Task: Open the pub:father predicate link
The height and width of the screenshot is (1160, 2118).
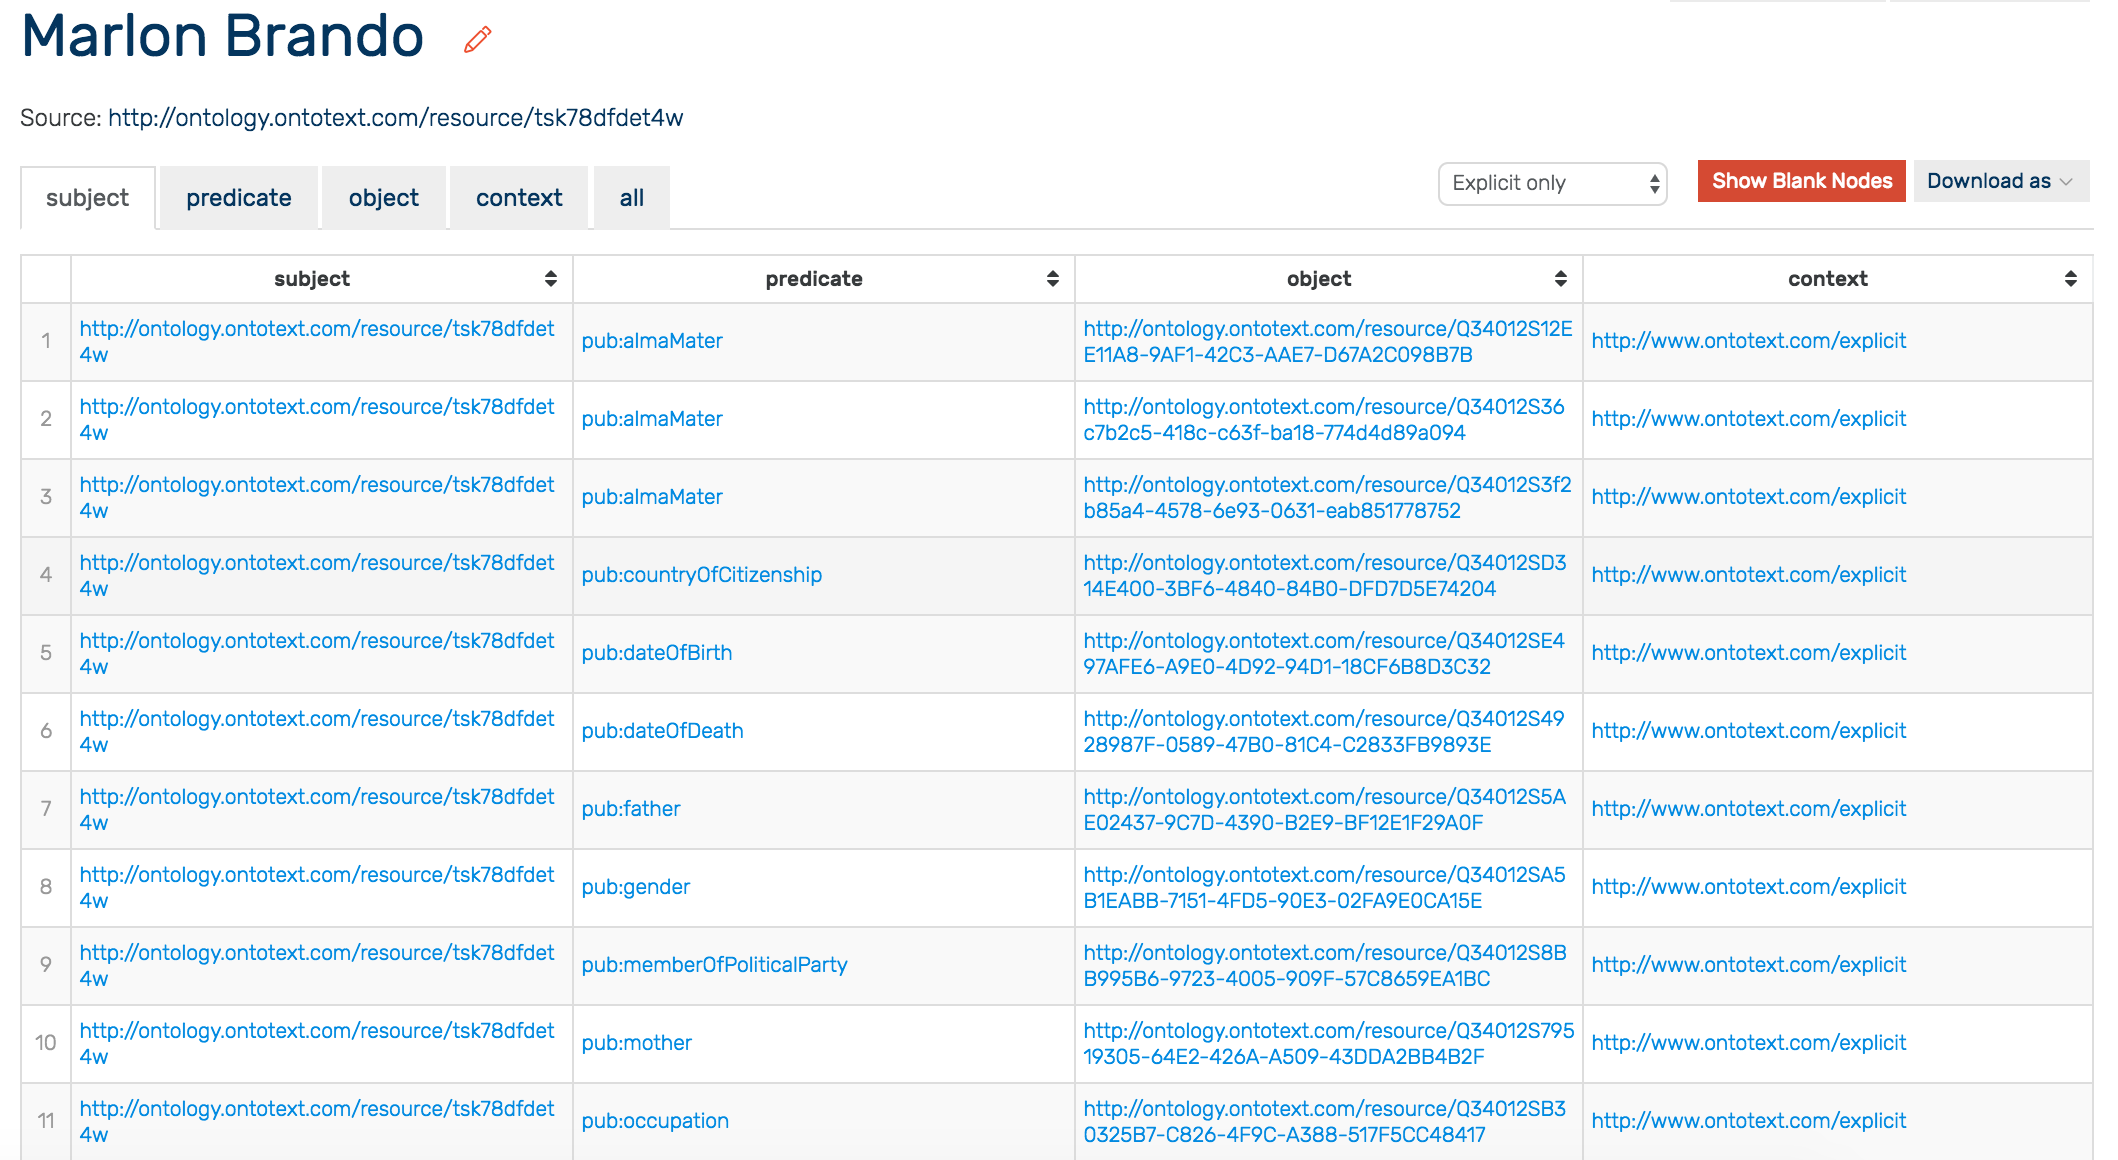Action: [631, 809]
